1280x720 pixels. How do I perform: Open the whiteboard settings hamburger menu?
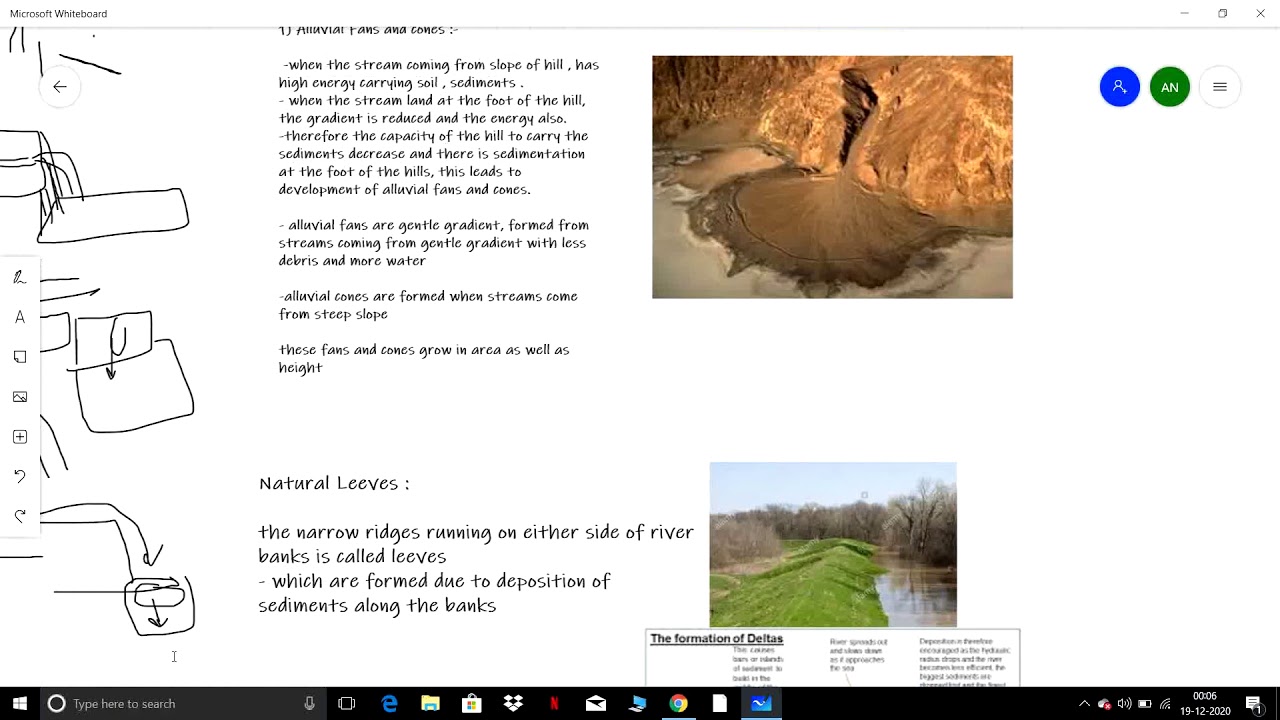tap(1220, 87)
